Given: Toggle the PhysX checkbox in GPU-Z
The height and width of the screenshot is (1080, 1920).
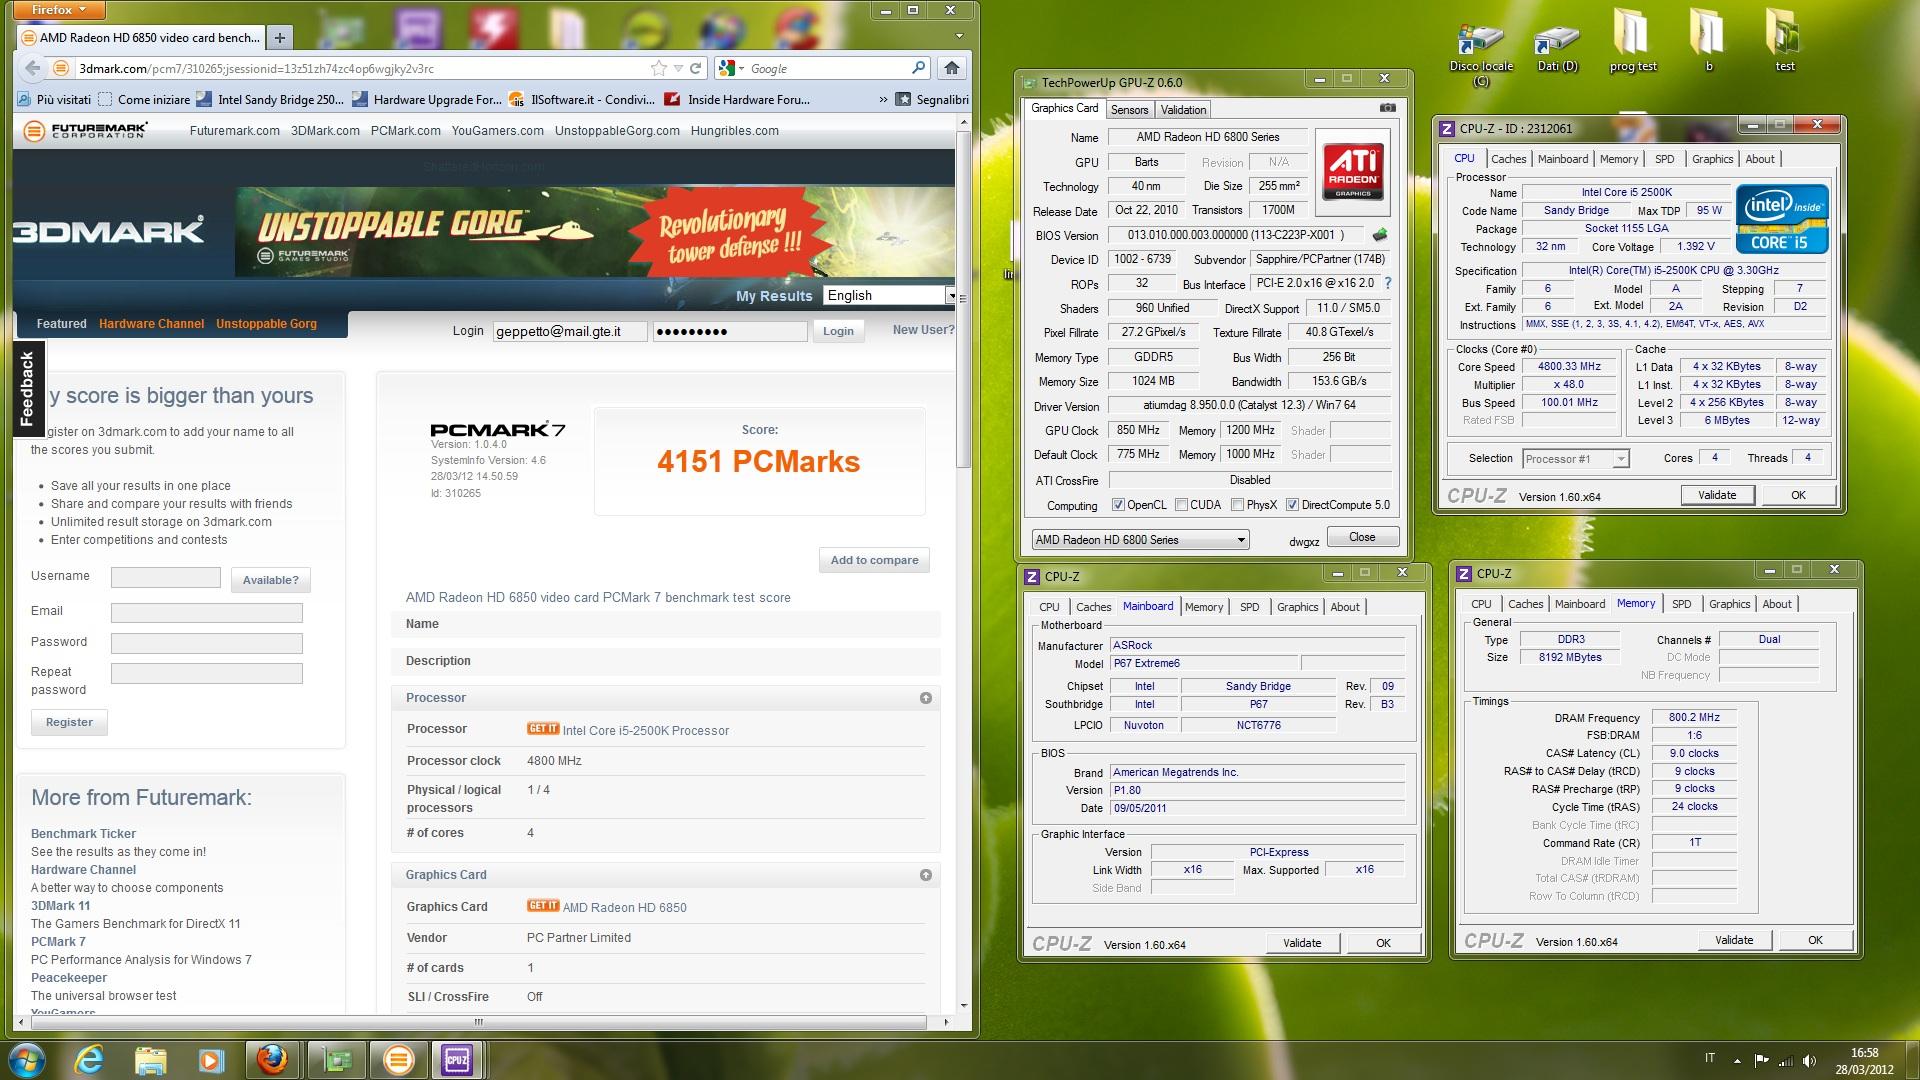Looking at the screenshot, I should pos(1237,505).
